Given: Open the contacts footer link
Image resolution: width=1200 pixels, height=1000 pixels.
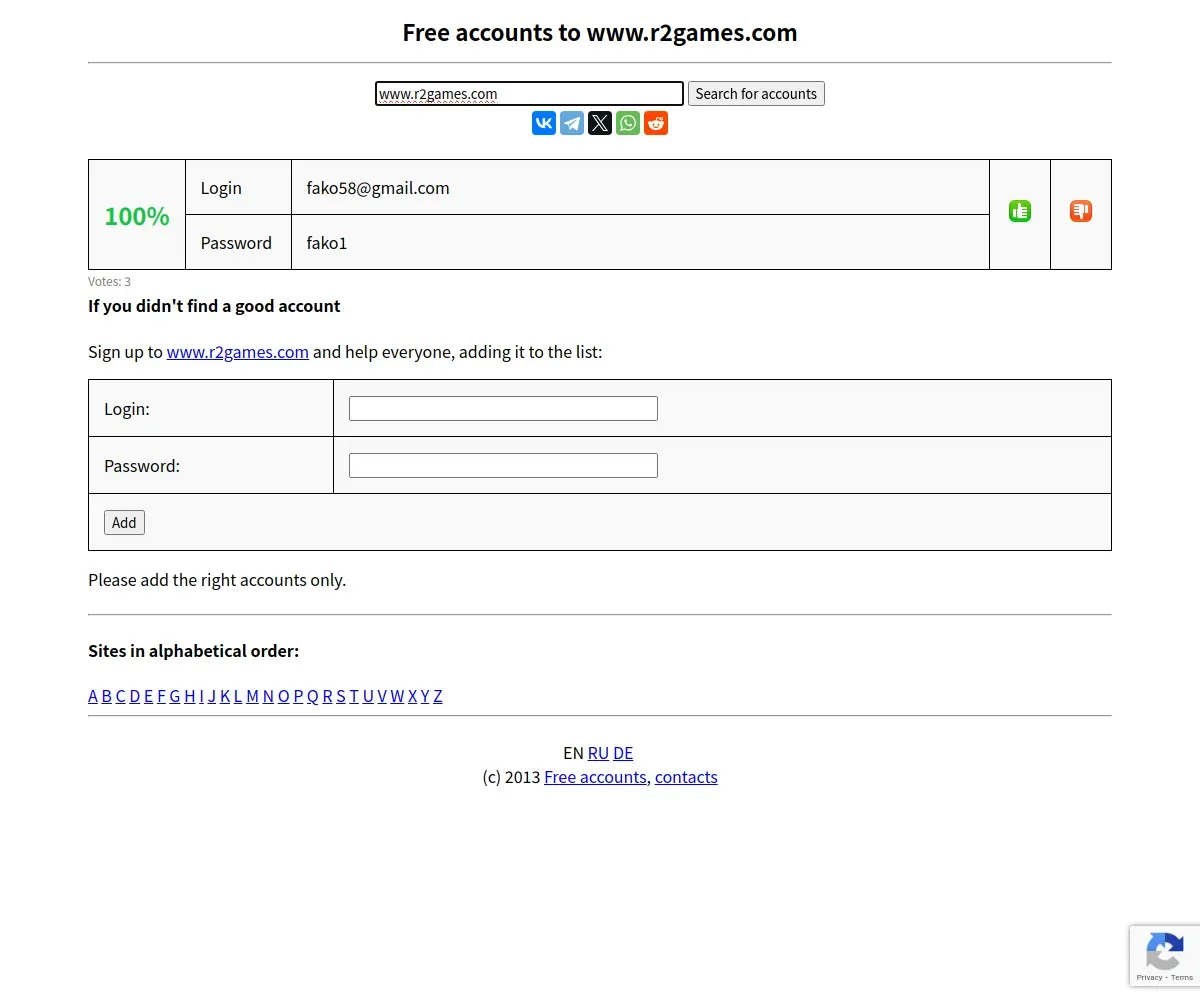Looking at the screenshot, I should tap(686, 777).
